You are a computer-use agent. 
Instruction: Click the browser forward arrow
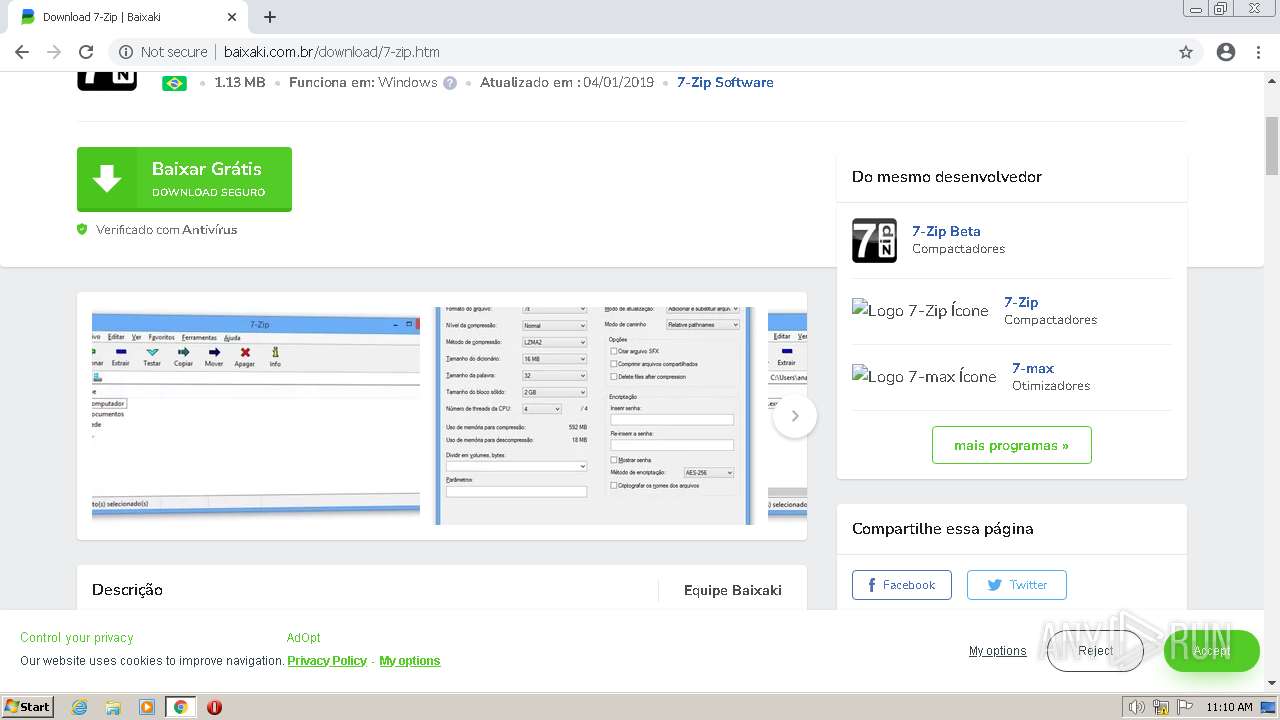click(54, 52)
